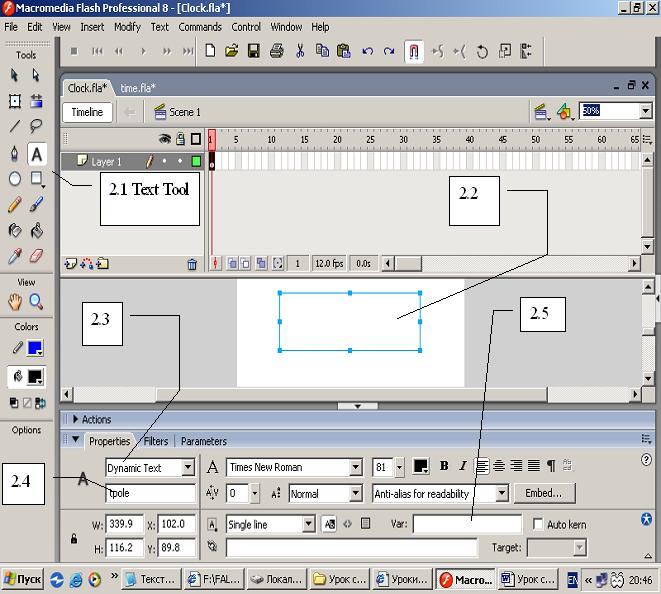Open the stage zoom percentage dropdown
The width and height of the screenshot is (661, 594).
[645, 111]
